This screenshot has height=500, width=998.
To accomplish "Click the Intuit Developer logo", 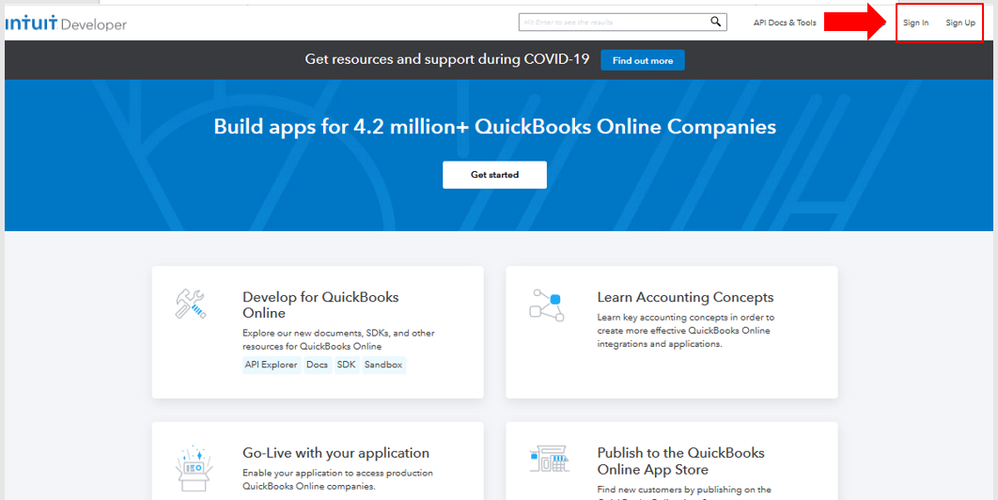I will [x=66, y=24].
